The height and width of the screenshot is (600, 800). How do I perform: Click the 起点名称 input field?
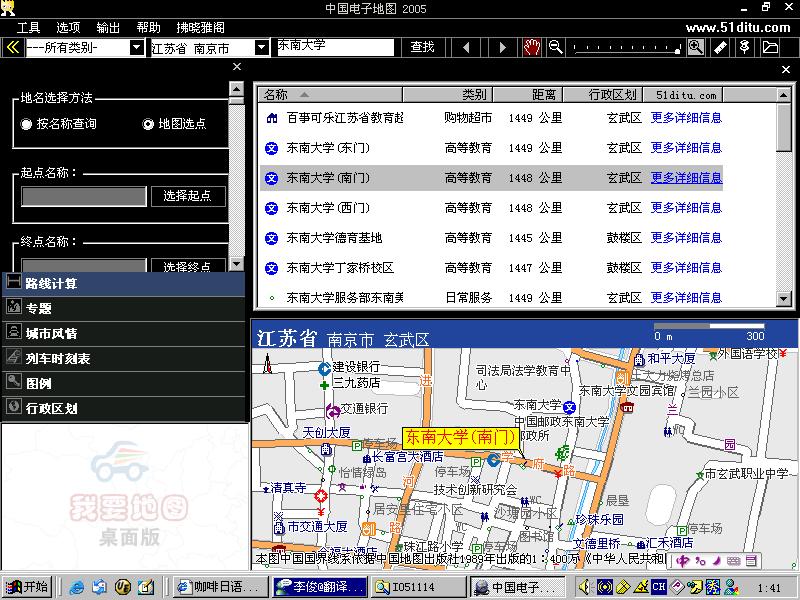coord(84,196)
